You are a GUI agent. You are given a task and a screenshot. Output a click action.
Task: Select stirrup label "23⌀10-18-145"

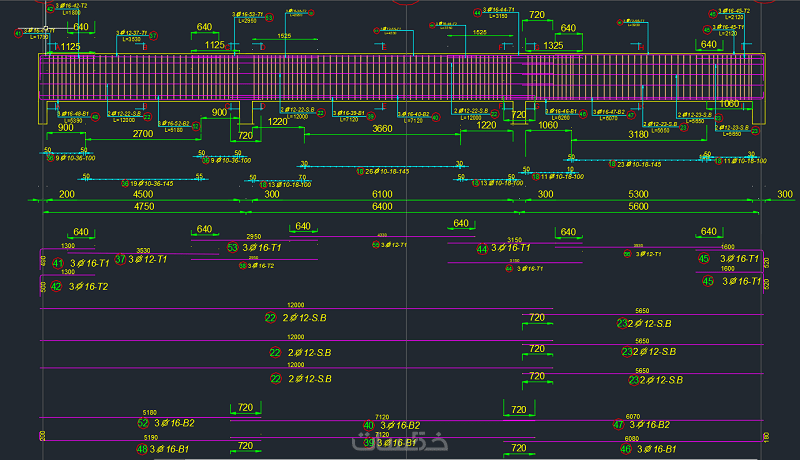point(639,165)
